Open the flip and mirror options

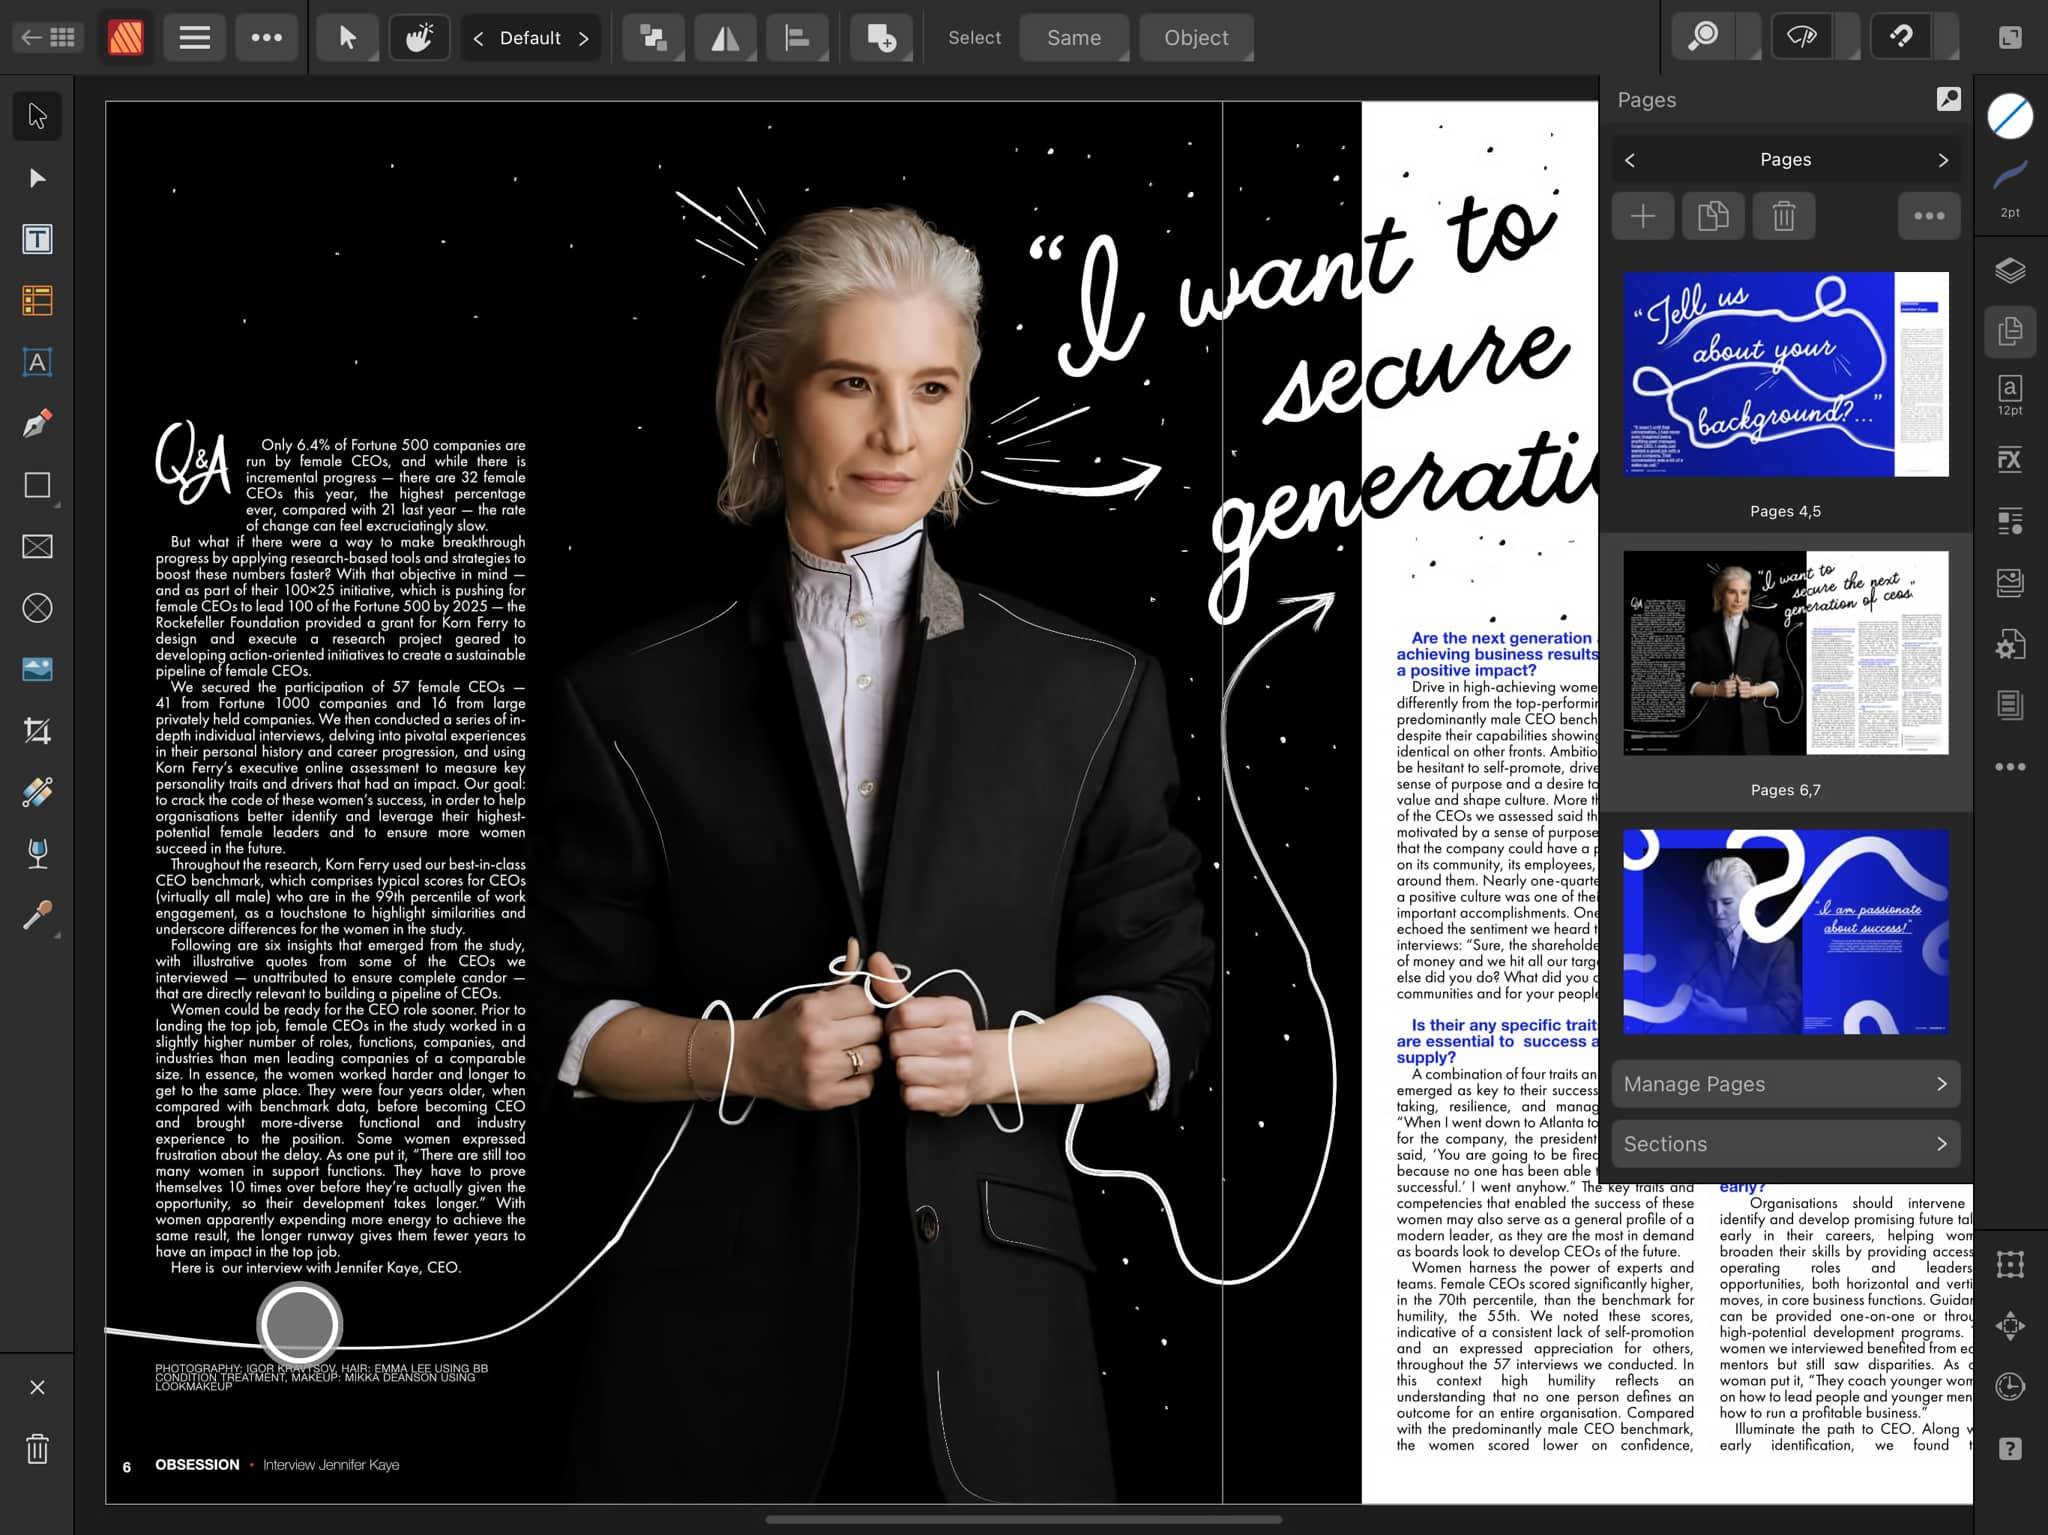(x=725, y=38)
